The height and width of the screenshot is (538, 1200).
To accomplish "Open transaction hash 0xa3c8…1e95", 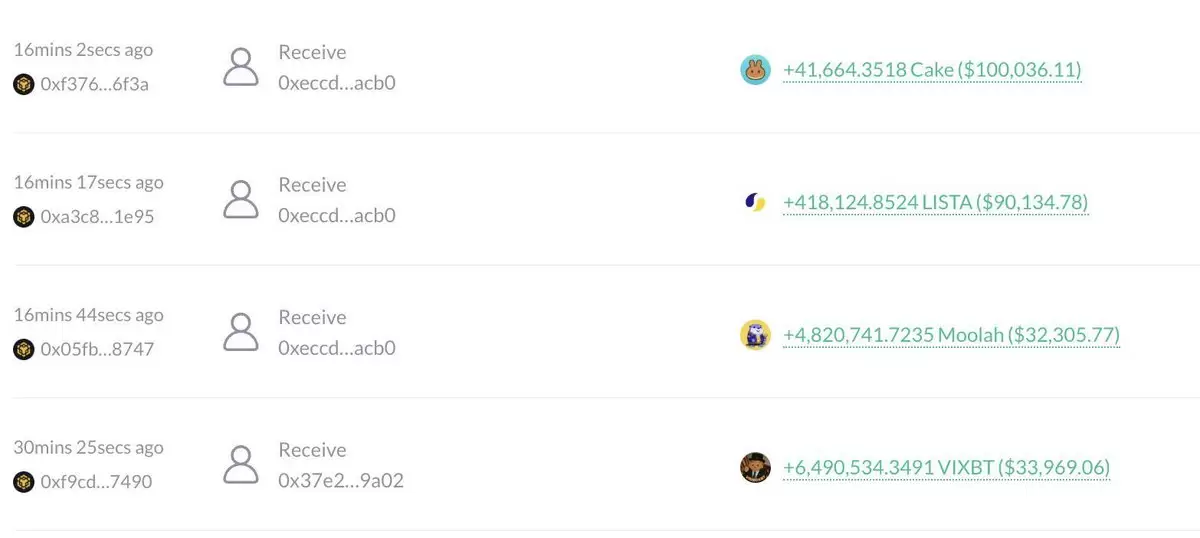I will click(97, 217).
